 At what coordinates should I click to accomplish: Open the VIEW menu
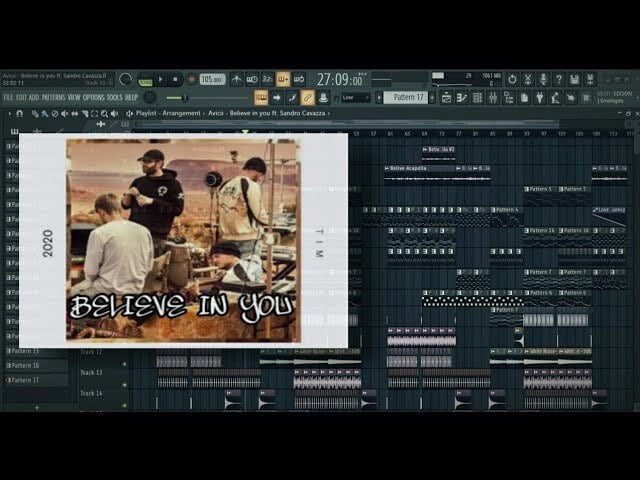tap(74, 98)
